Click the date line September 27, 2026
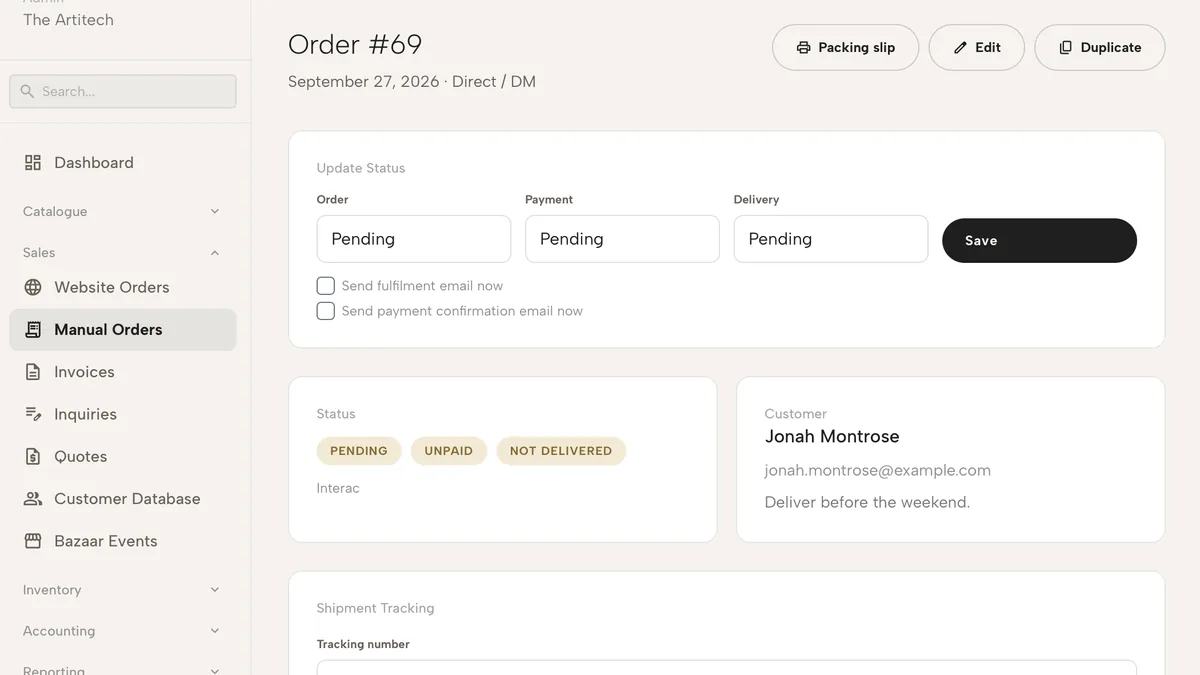The image size is (1200, 675). pos(364,82)
